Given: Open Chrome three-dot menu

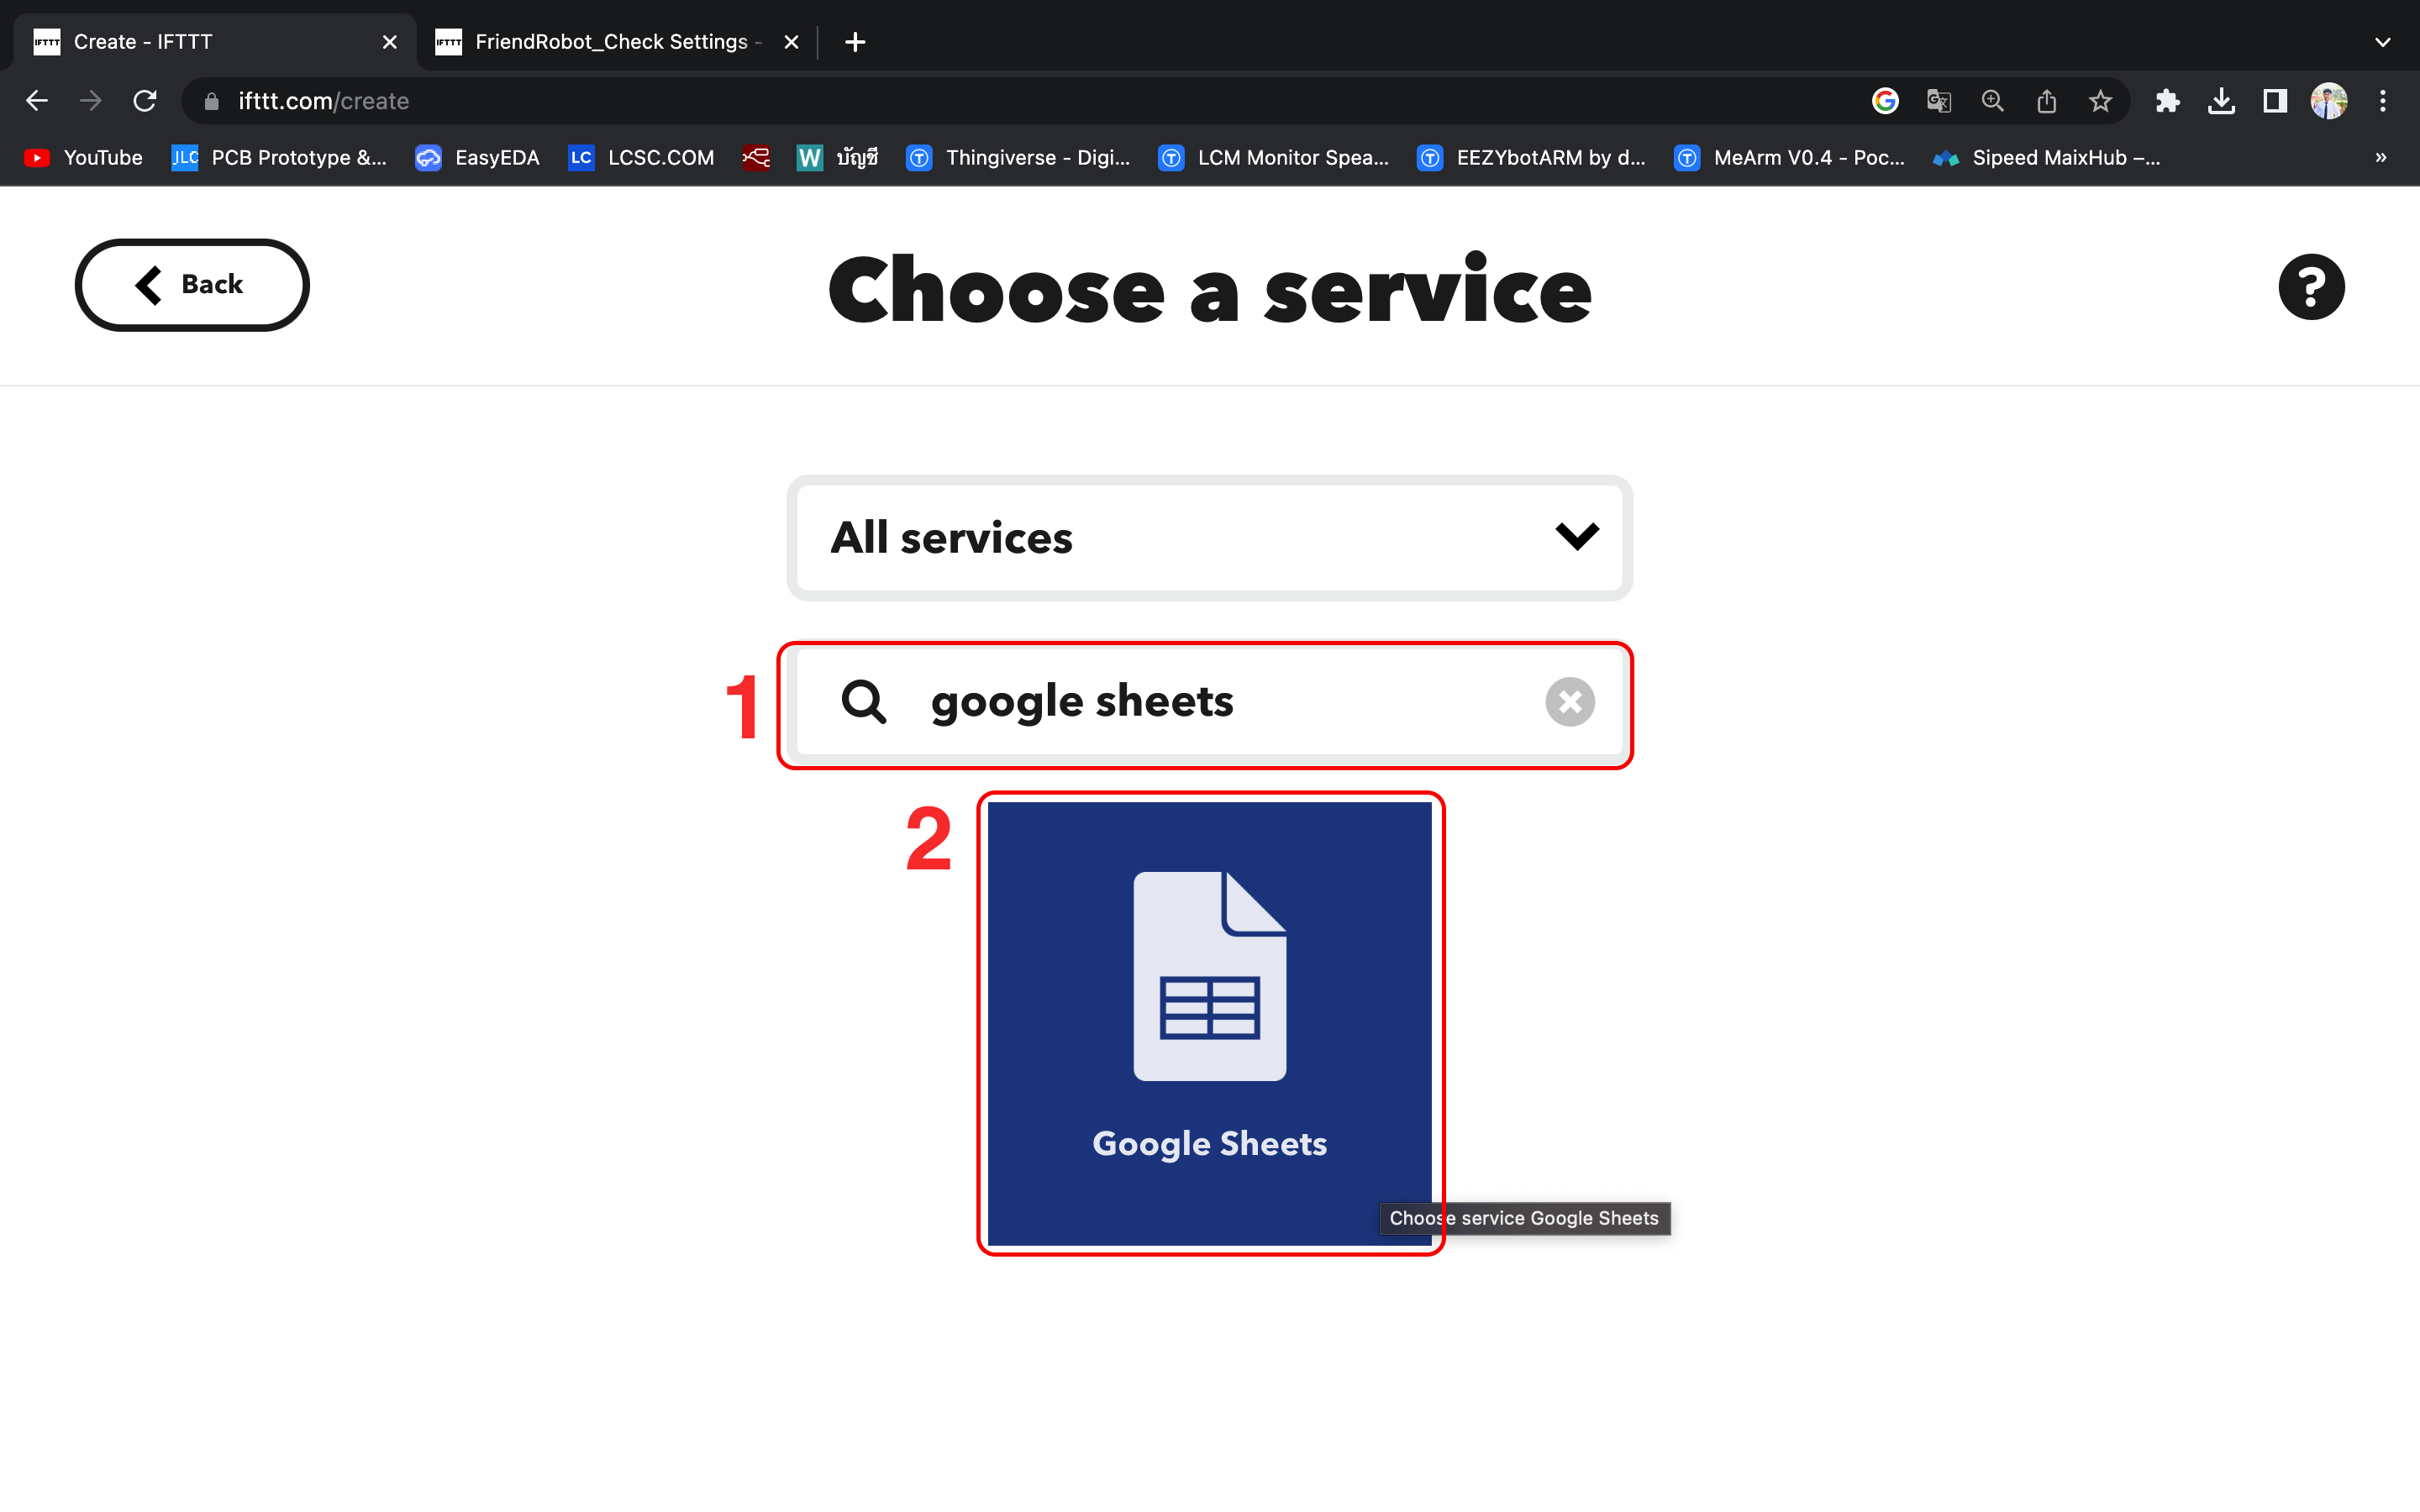Looking at the screenshot, I should pos(2383,101).
